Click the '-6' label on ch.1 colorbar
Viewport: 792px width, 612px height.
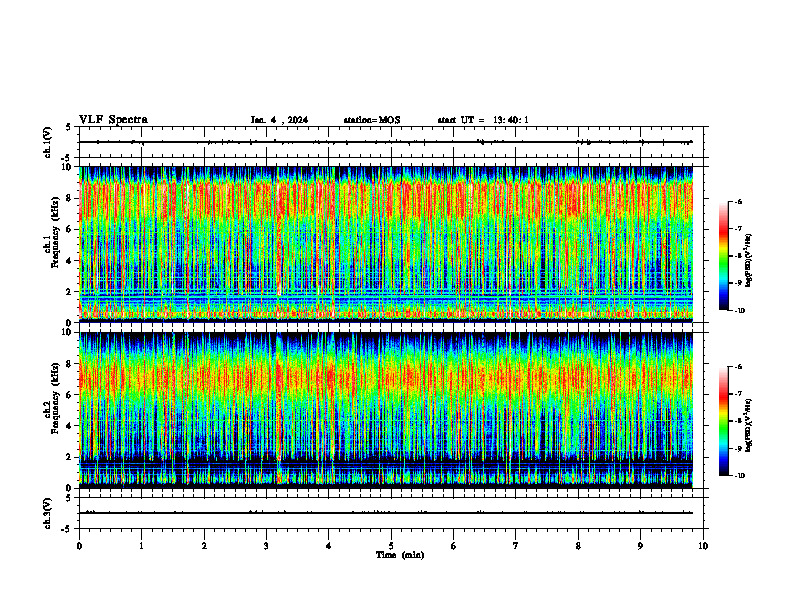[x=737, y=202]
